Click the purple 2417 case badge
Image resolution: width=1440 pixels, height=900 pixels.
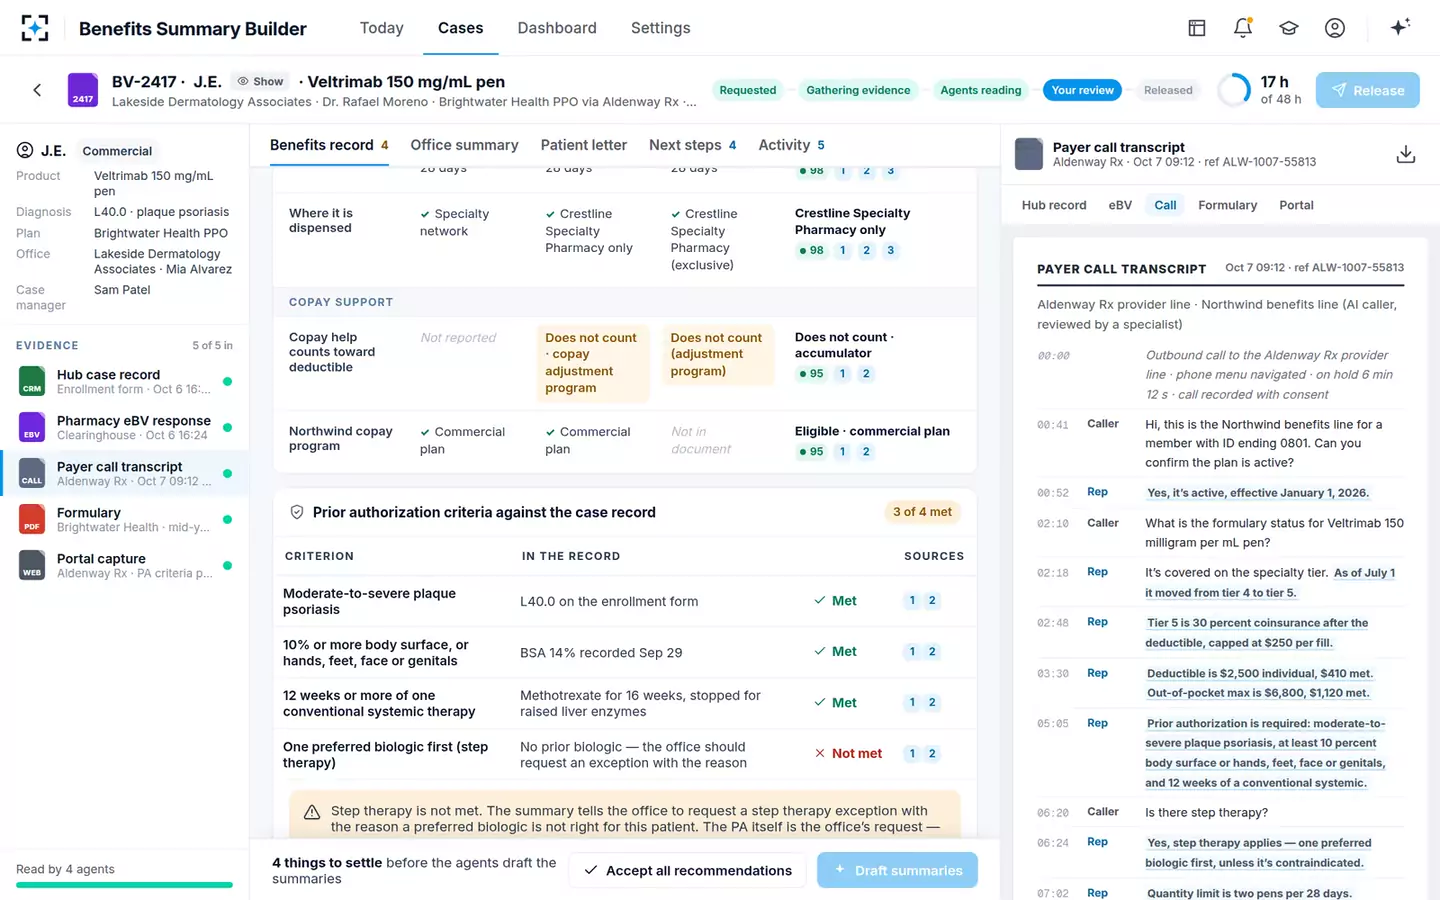82,90
